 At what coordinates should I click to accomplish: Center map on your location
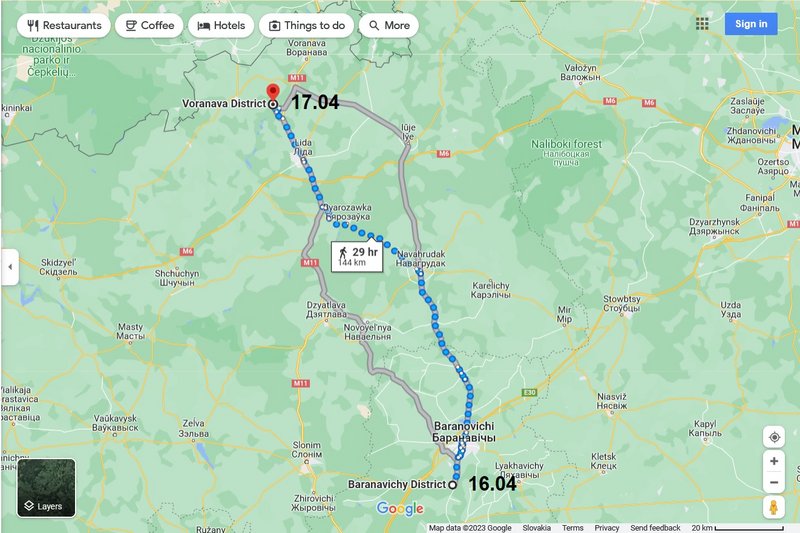click(x=773, y=437)
